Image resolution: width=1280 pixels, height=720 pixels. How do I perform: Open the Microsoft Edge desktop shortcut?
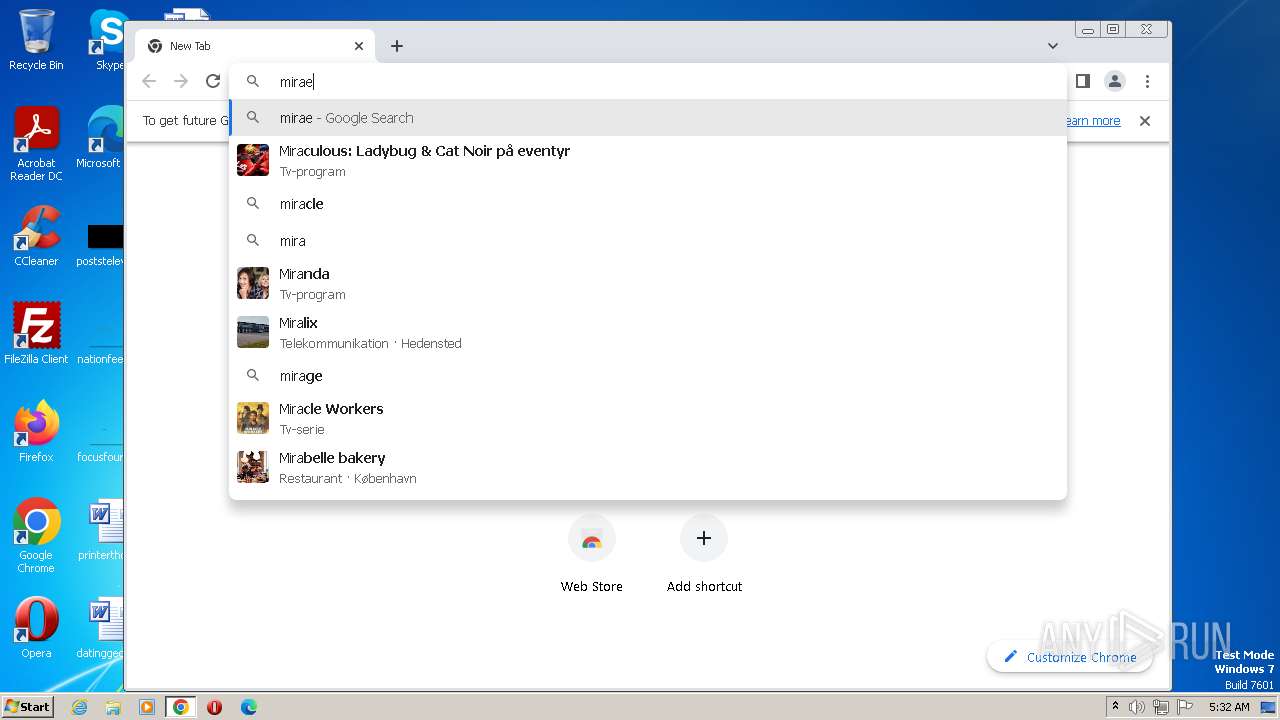point(101,138)
